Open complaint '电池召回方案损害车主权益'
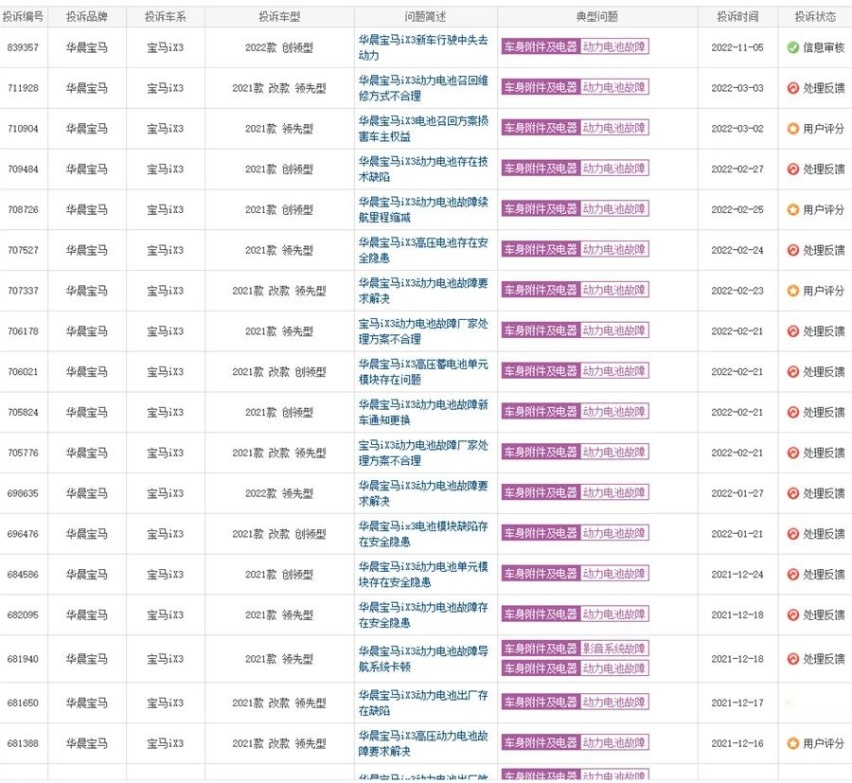 point(423,129)
